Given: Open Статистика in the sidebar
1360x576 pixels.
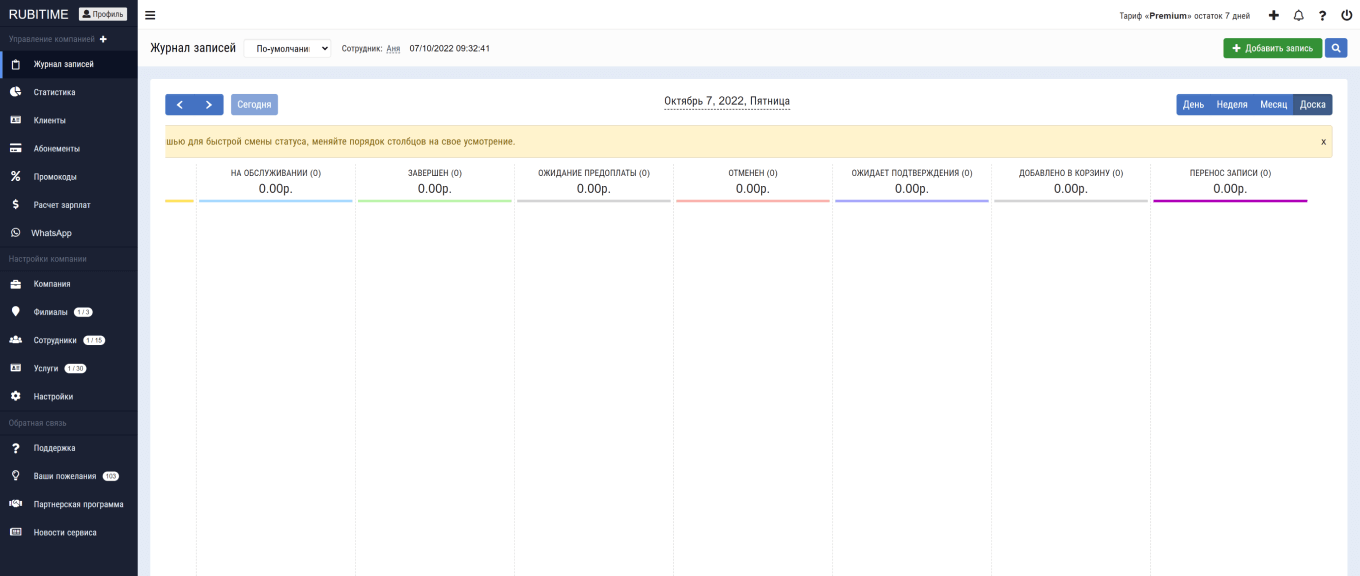Looking at the screenshot, I should (54, 92).
